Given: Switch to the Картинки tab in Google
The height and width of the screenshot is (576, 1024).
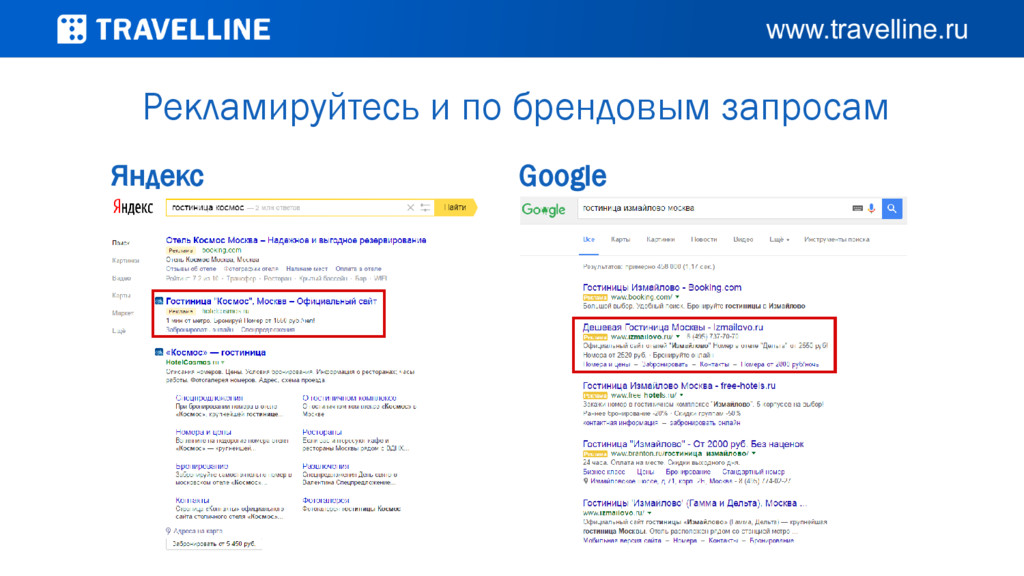Looking at the screenshot, I should [660, 240].
